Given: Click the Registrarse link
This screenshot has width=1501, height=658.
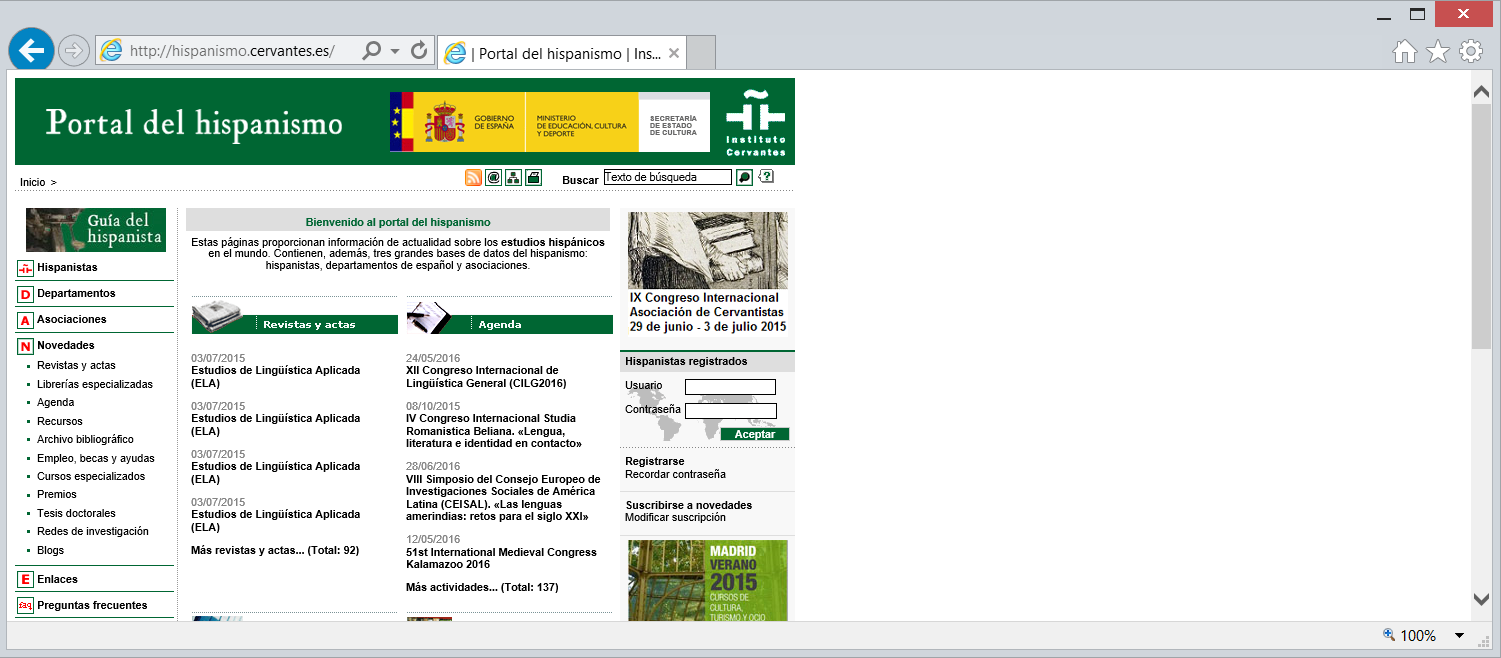Looking at the screenshot, I should 654,461.
